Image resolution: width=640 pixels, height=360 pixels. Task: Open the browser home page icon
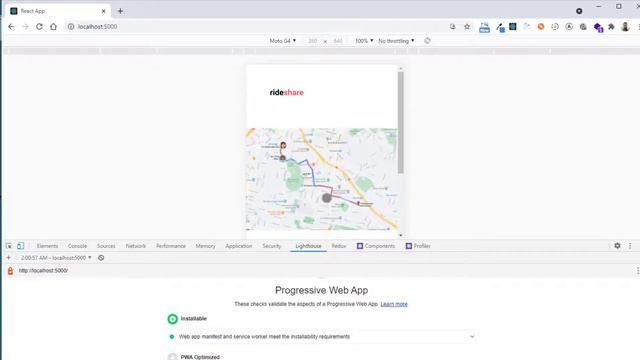[x=53, y=27]
